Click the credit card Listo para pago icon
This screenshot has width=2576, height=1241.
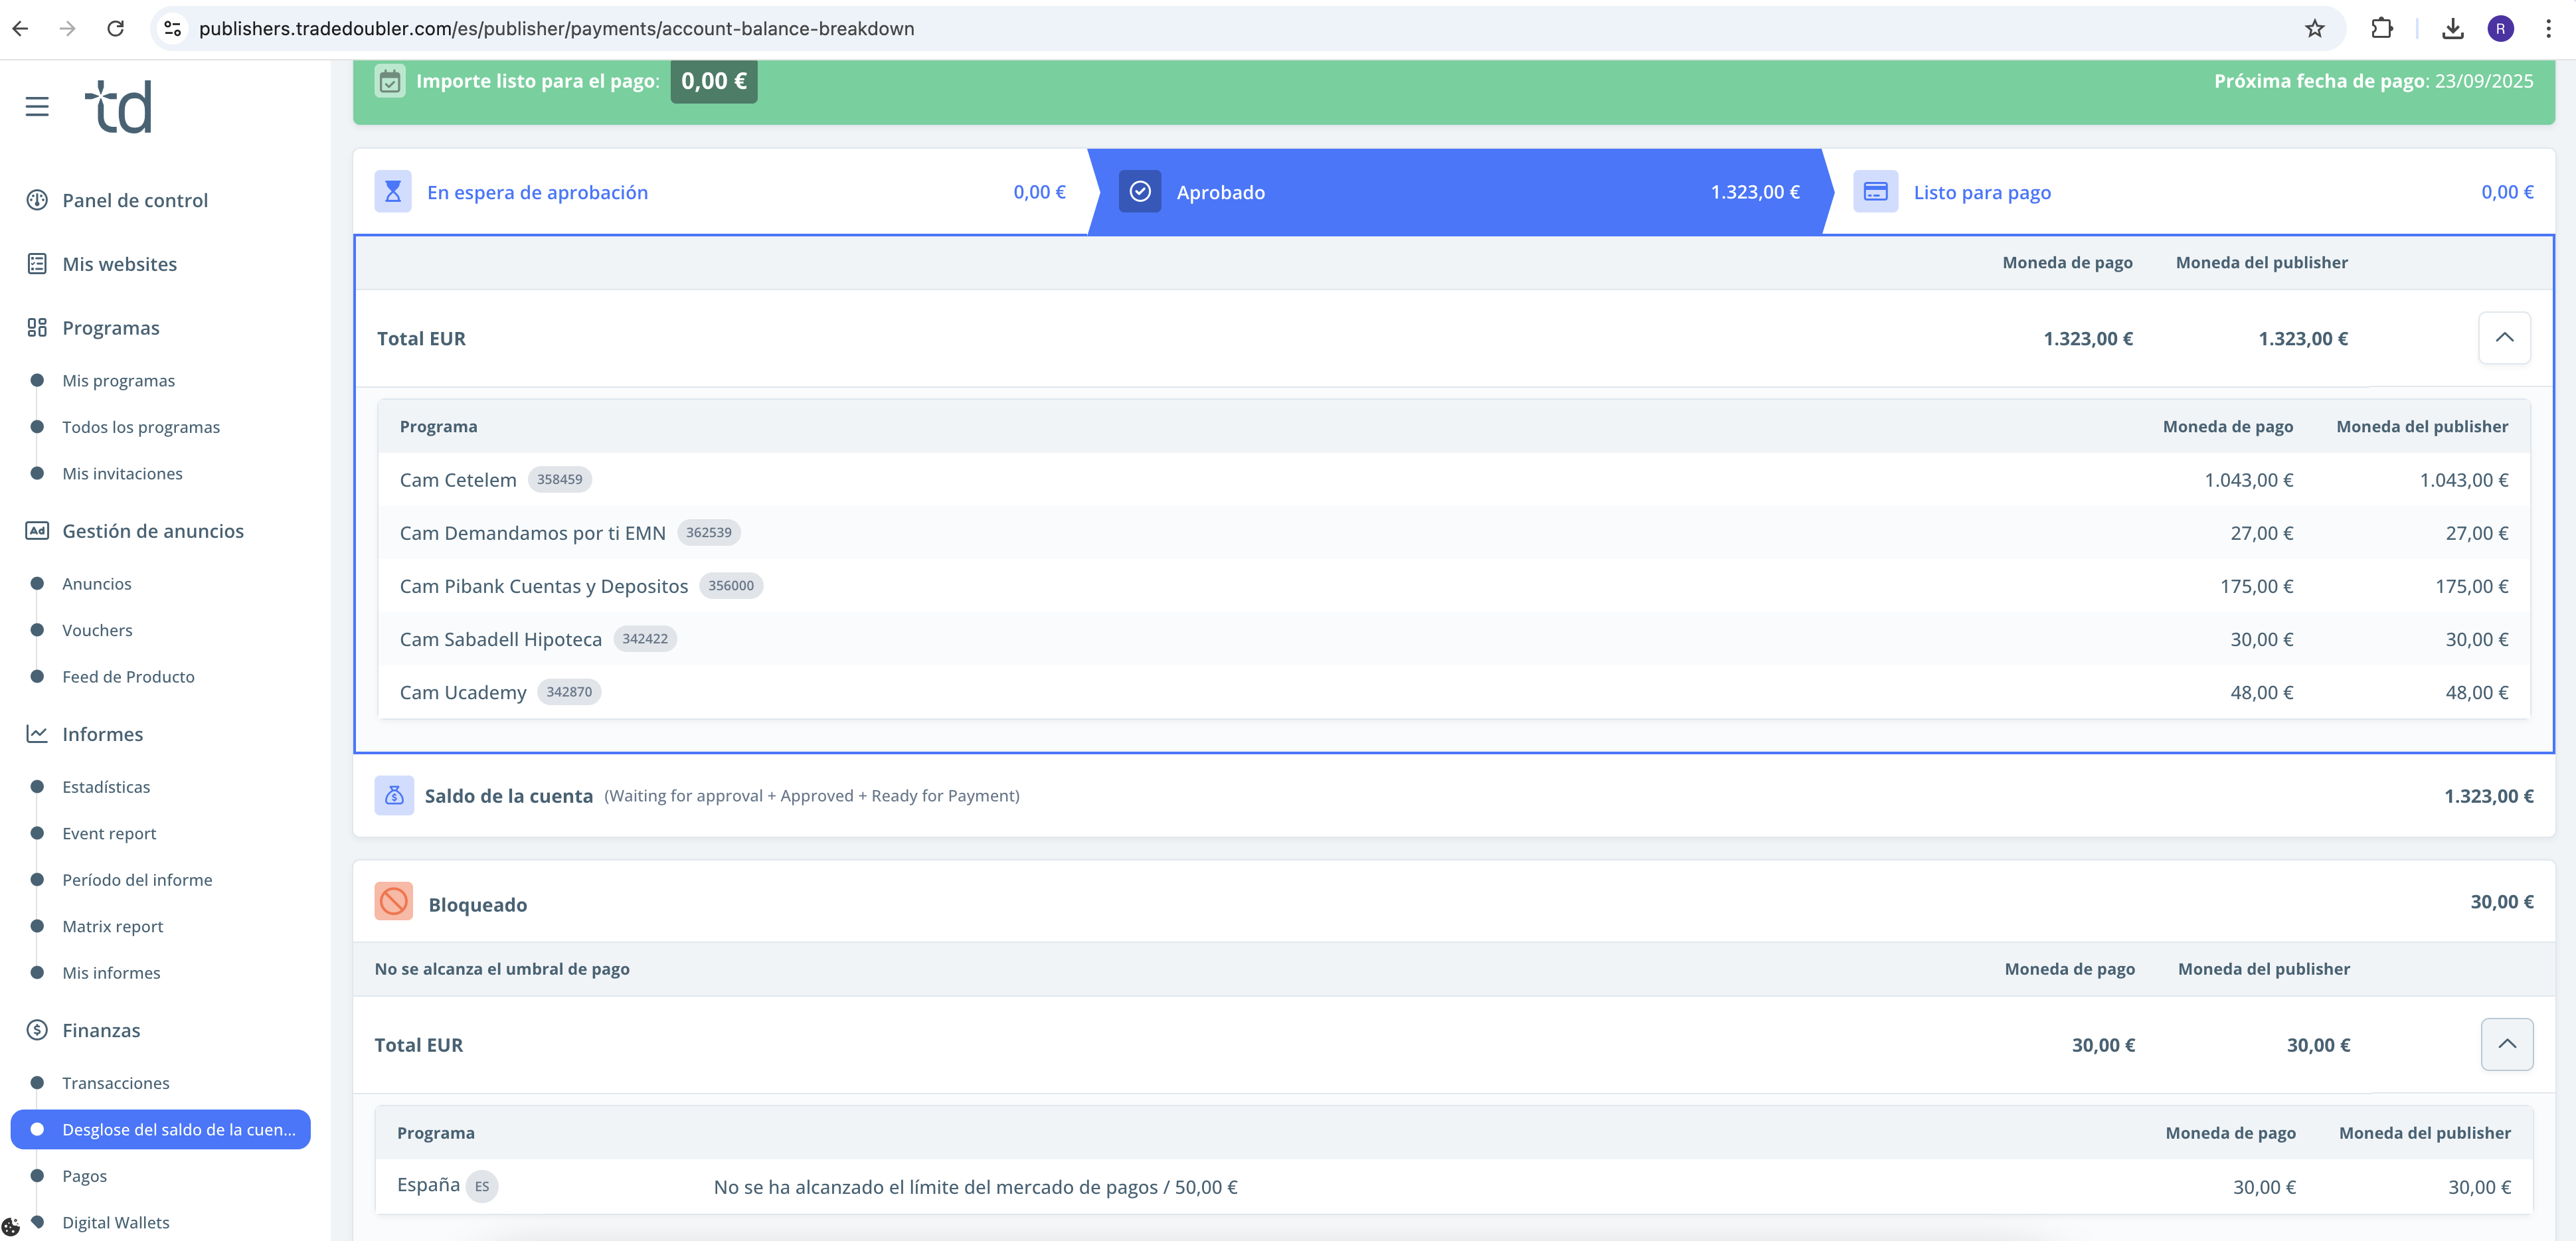pos(1875,191)
